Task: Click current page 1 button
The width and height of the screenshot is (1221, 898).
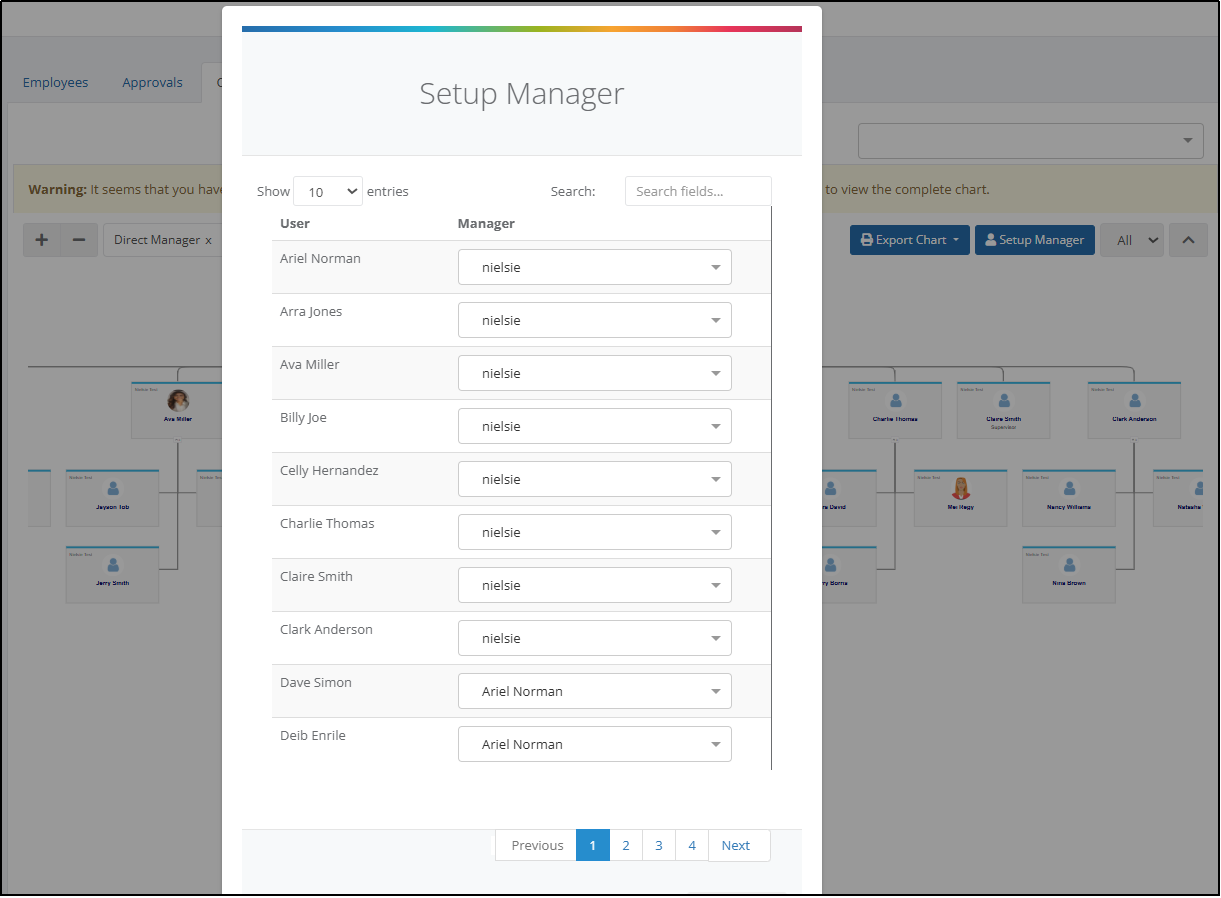Action: [593, 845]
